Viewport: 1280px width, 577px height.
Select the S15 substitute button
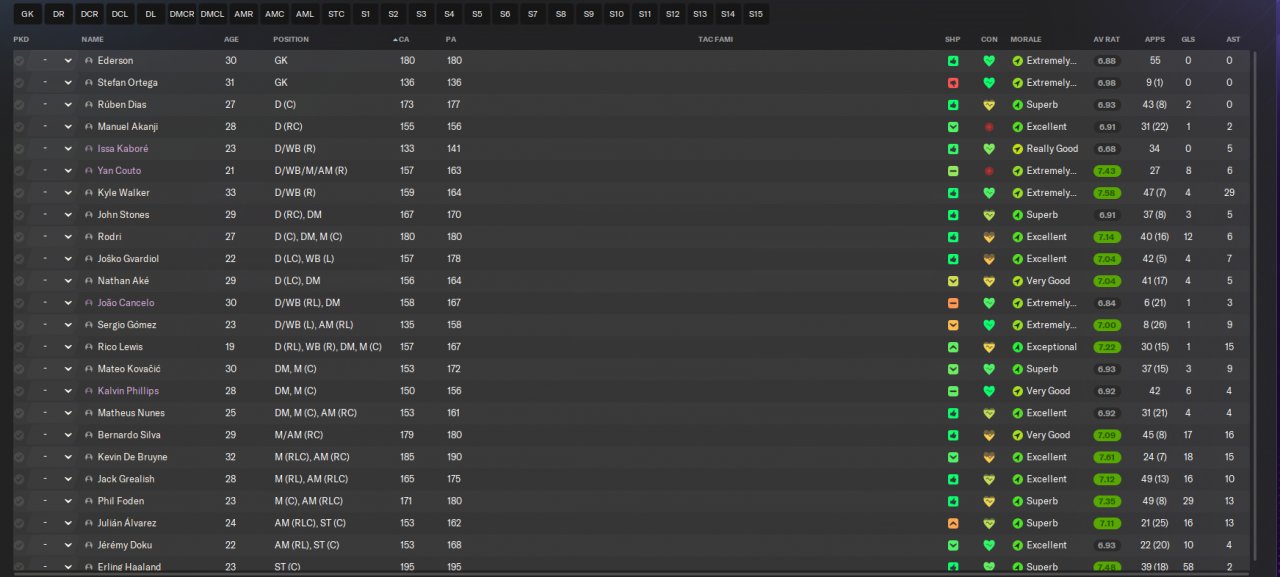[x=755, y=14]
